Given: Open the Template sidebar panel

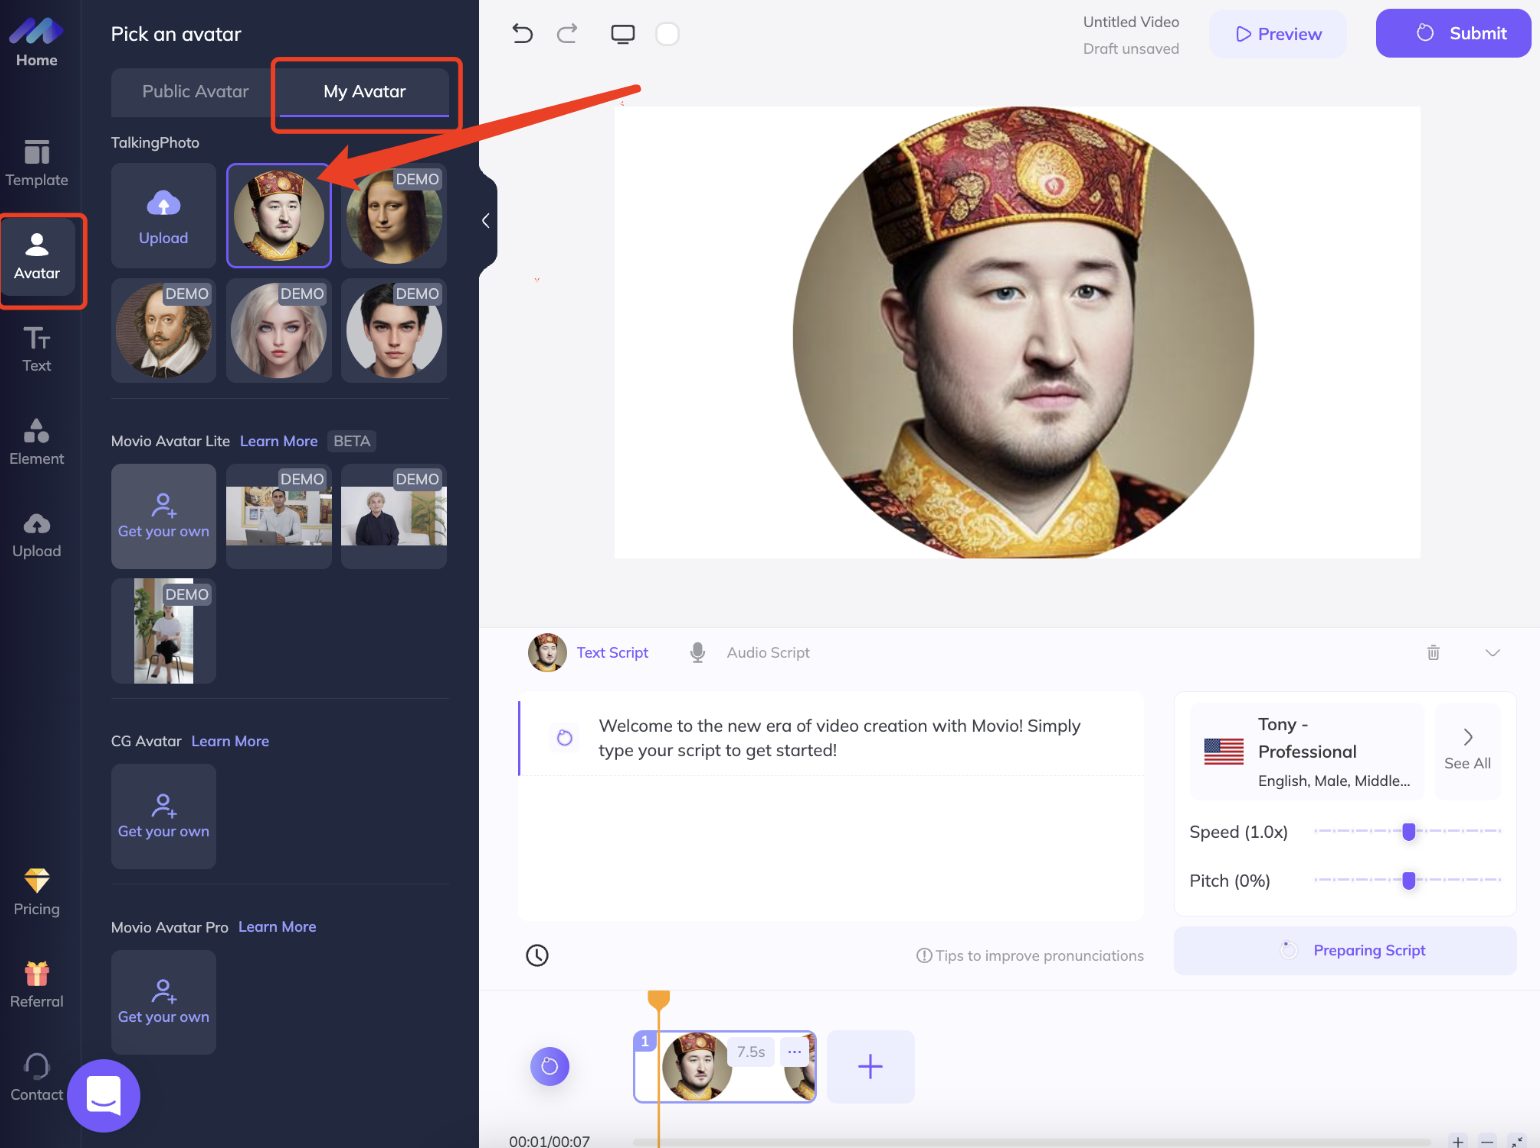Looking at the screenshot, I should (37, 163).
